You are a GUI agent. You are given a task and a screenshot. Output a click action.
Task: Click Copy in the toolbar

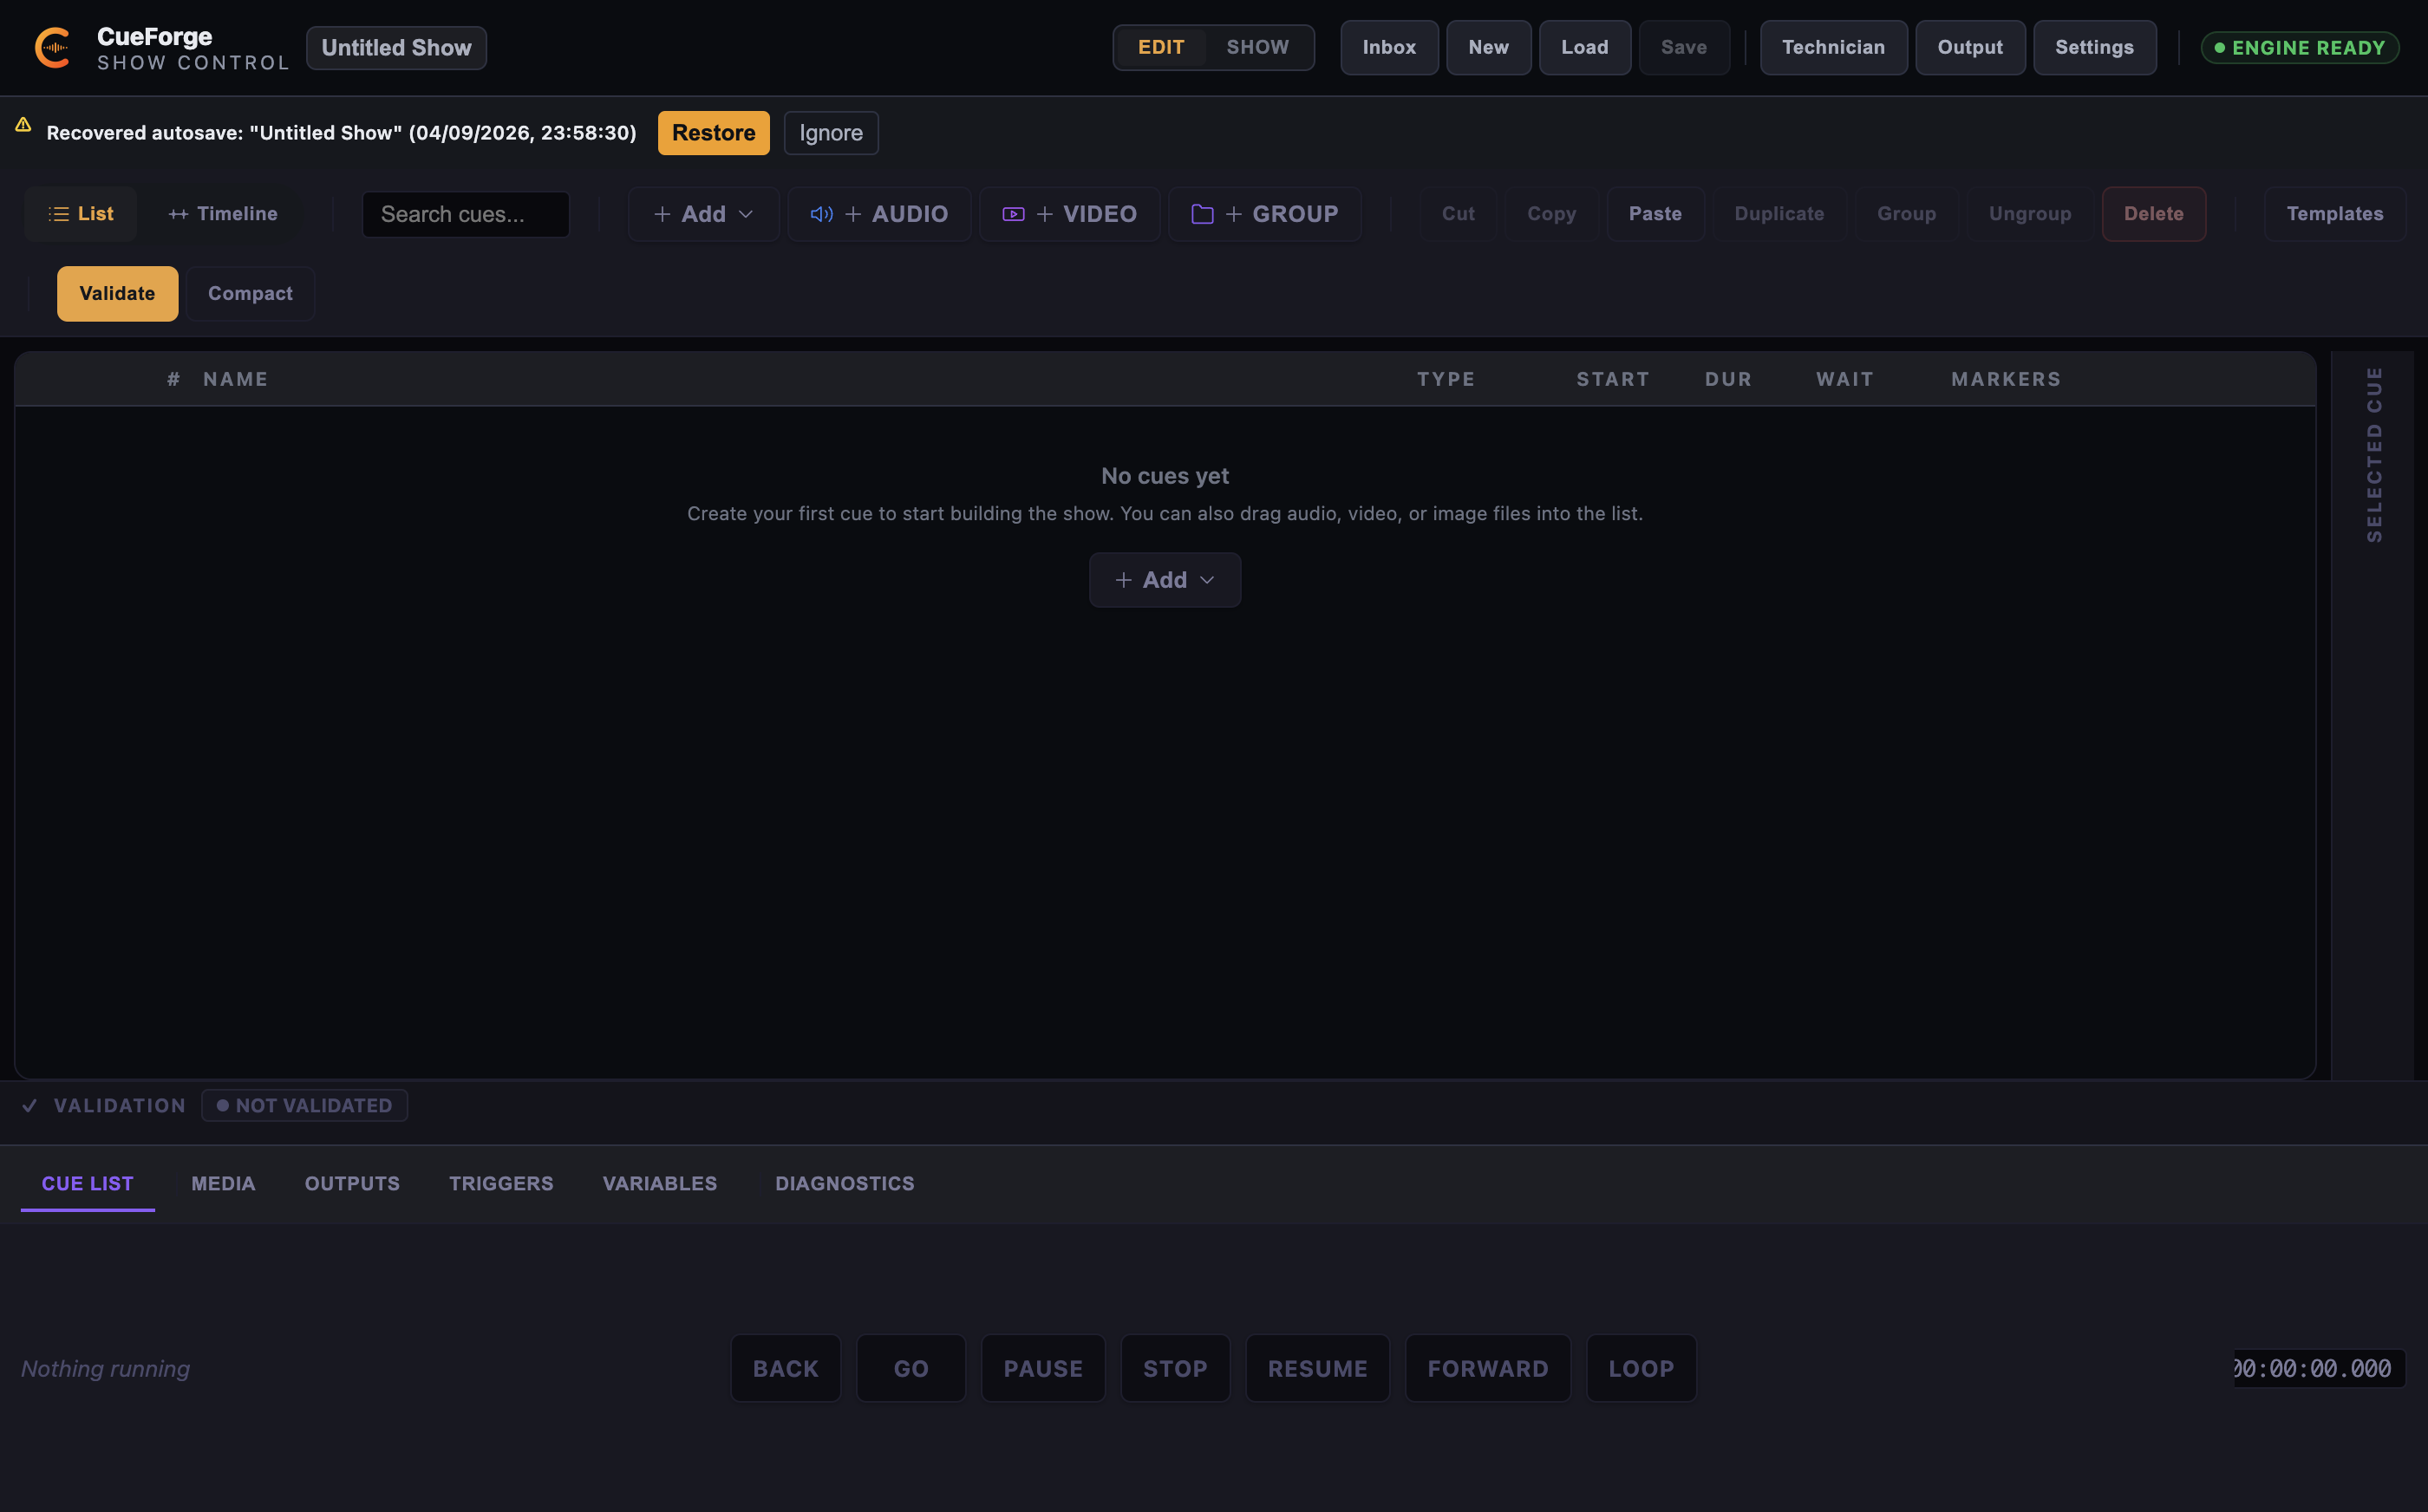1552,214
